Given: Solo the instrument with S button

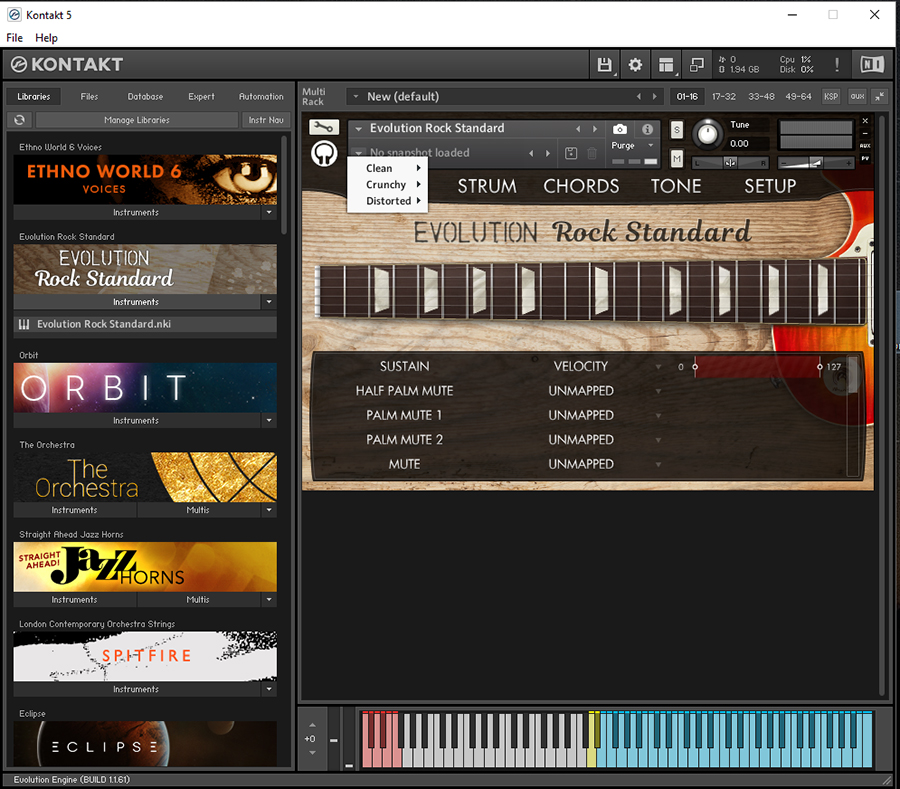Looking at the screenshot, I should click(x=677, y=130).
